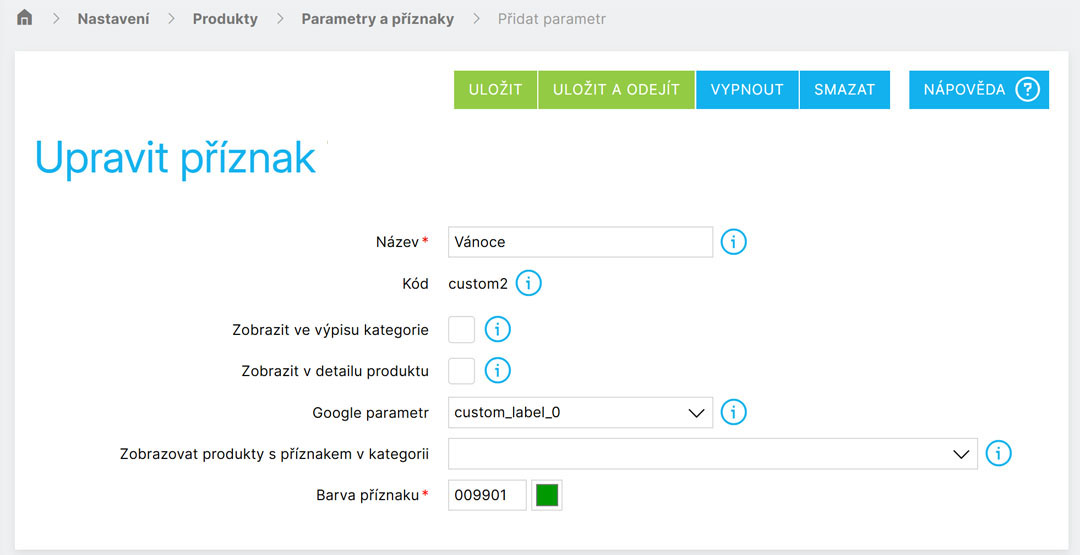Click the Název text field
This screenshot has height=555, width=1080.
[580, 242]
